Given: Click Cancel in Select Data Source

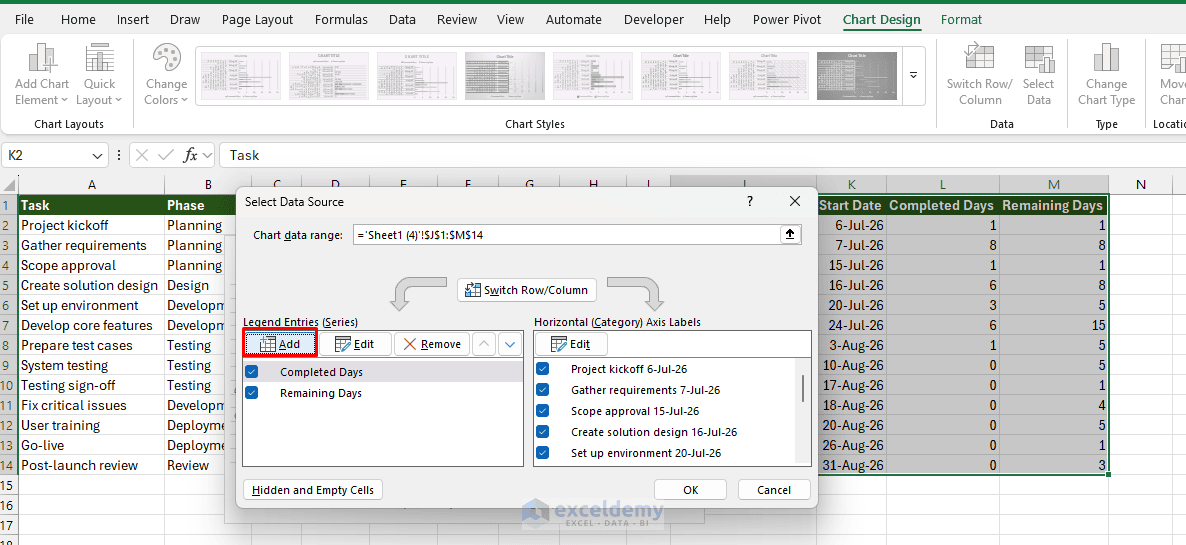Looking at the screenshot, I should (x=775, y=490).
